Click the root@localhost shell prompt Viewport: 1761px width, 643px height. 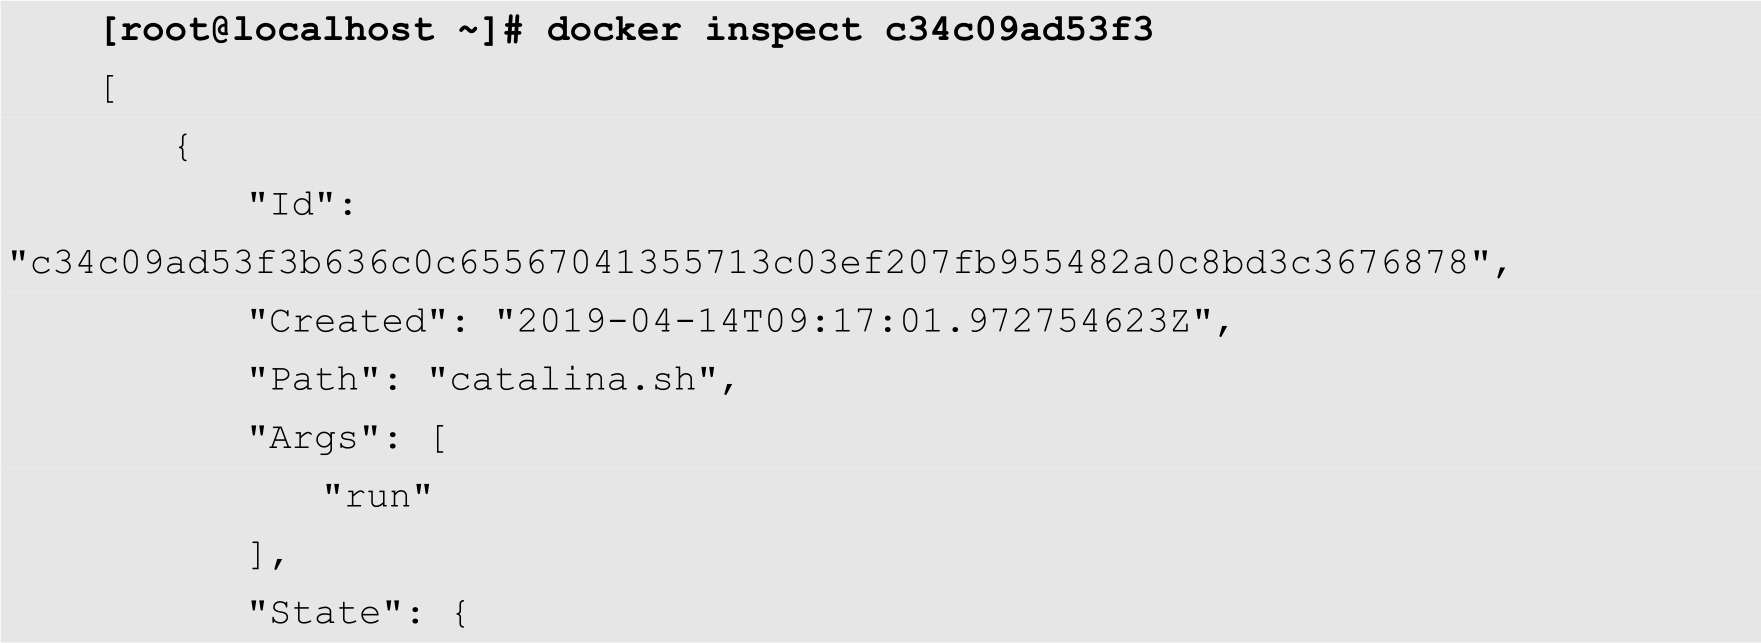click(270, 30)
